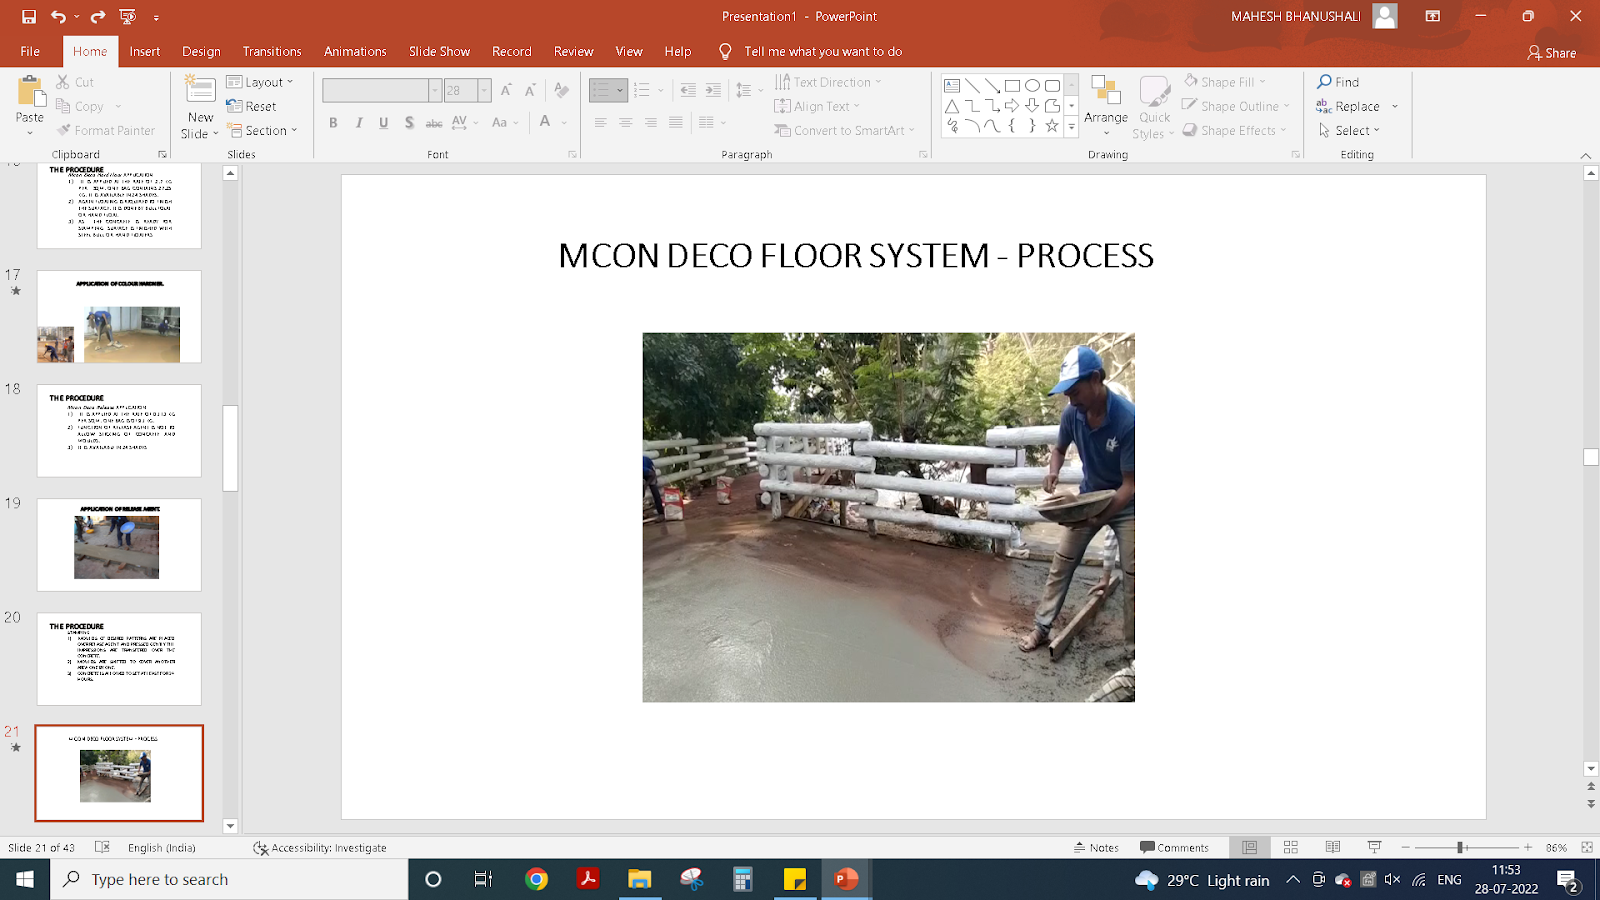Open the Transitions tab

click(x=272, y=51)
